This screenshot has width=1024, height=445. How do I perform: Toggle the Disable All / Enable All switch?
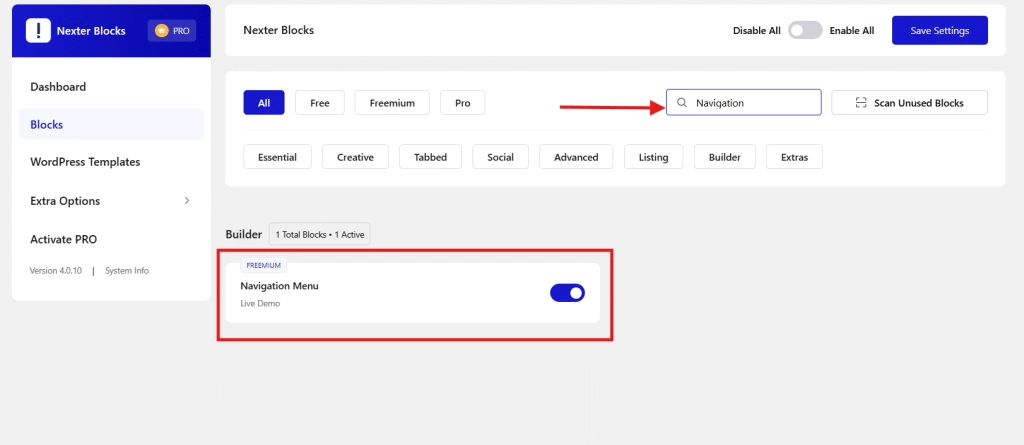(x=805, y=31)
